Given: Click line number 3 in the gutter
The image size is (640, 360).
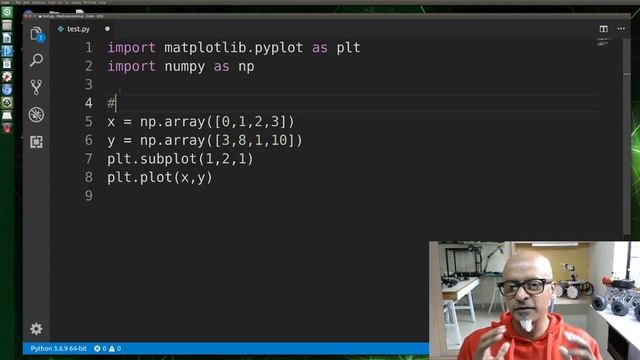Looking at the screenshot, I should [x=89, y=84].
